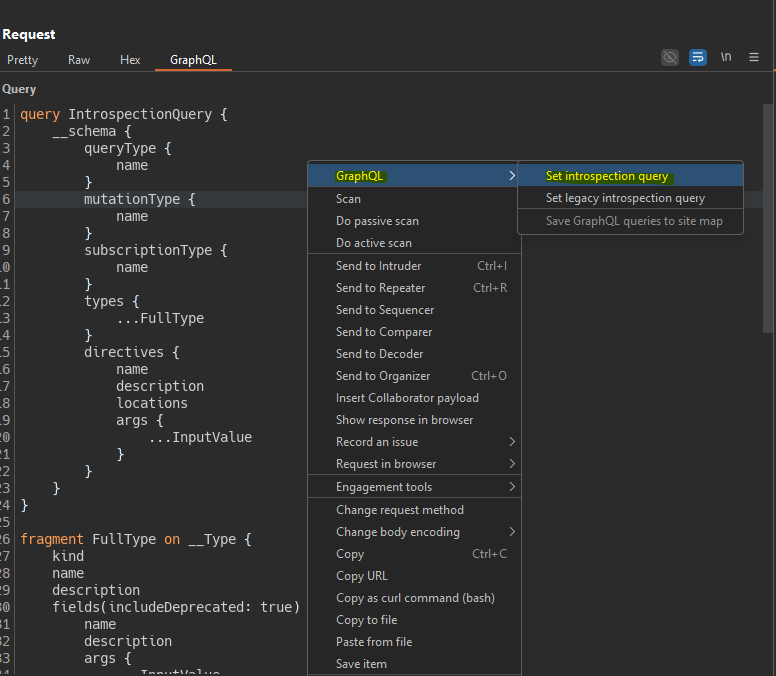This screenshot has height=676, width=776.
Task: Select Set legacy introspection query
Action: click(625, 198)
